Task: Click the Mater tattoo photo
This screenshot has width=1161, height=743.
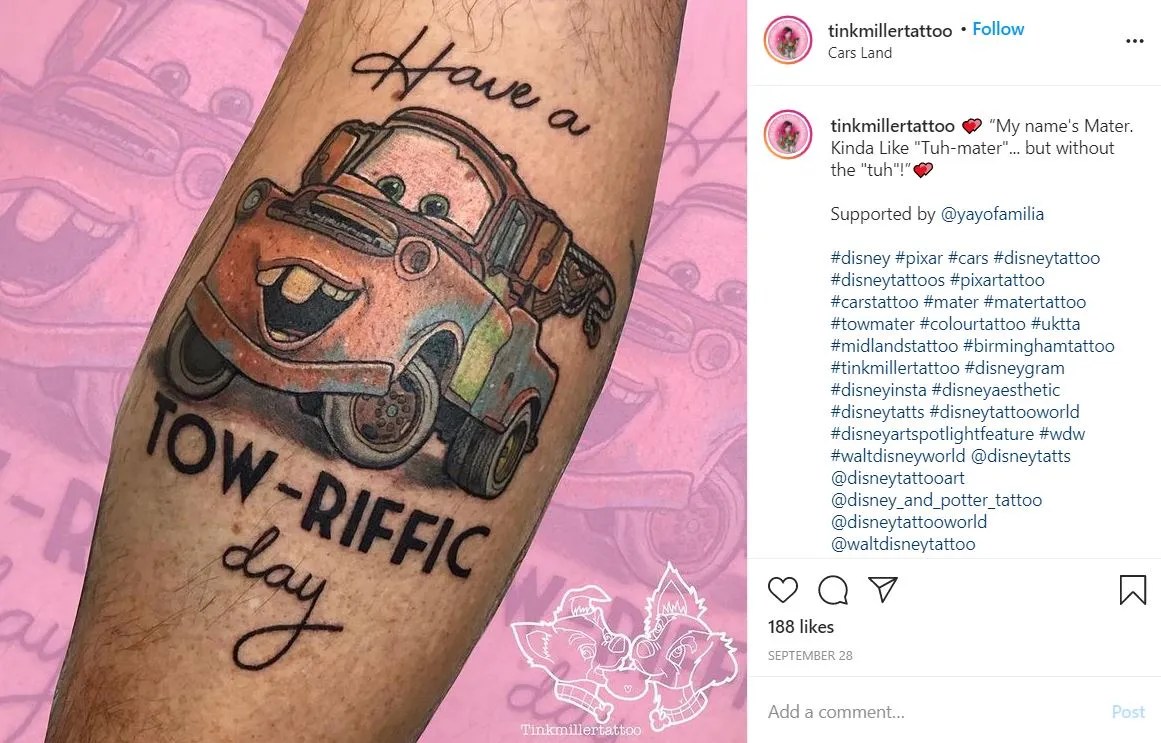Action: (373, 371)
